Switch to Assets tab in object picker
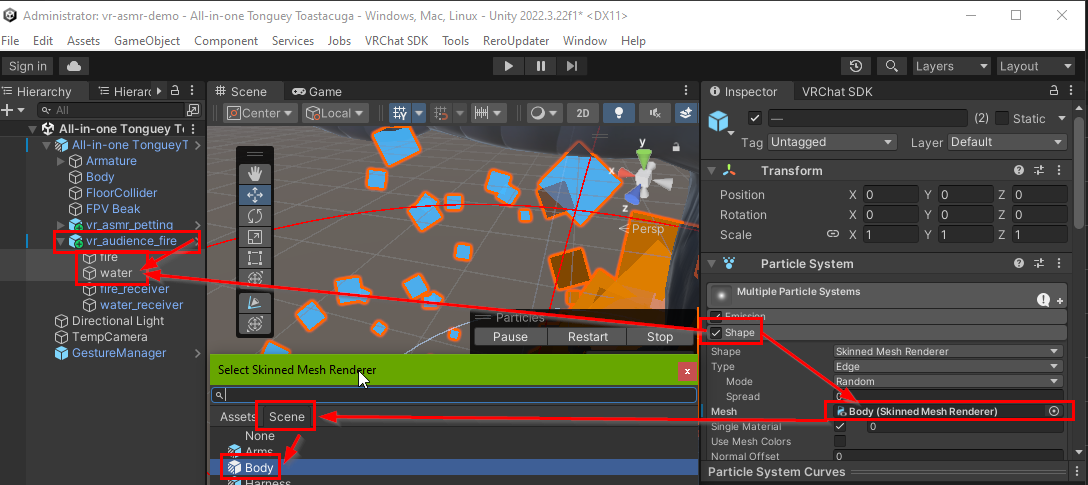Viewport: 1088px width, 485px height. coord(238,416)
